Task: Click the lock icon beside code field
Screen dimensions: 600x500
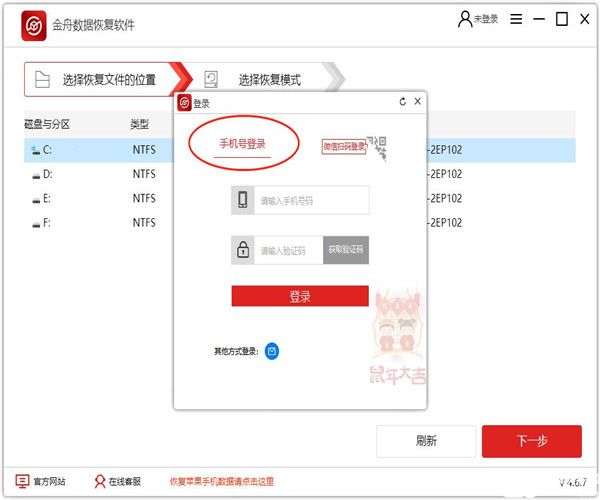Action: pos(243,250)
